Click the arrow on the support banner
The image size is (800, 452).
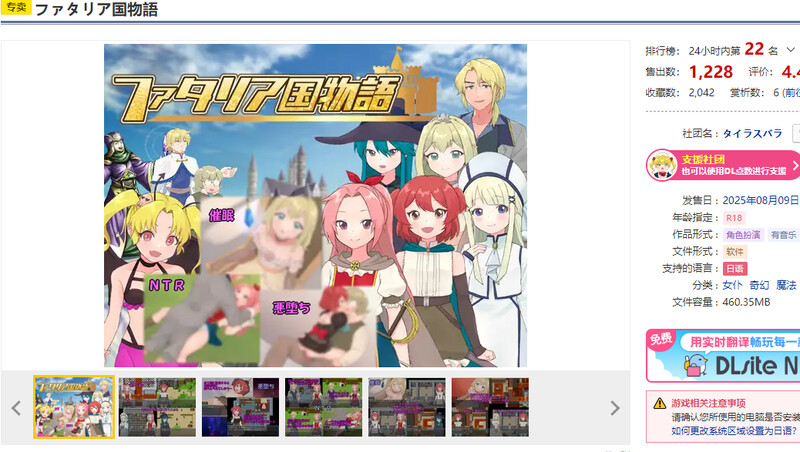pyautogui.click(x=795, y=165)
